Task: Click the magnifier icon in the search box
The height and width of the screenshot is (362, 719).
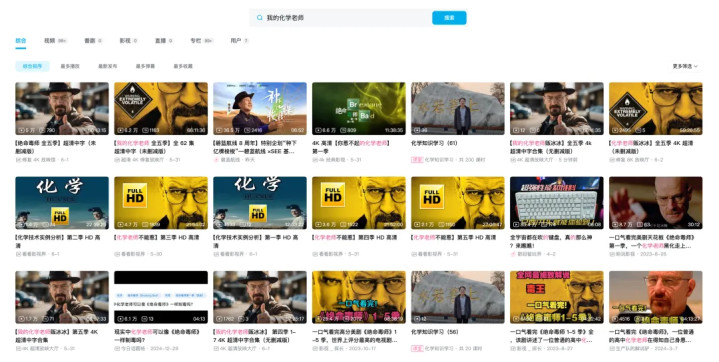Action: tap(260, 18)
